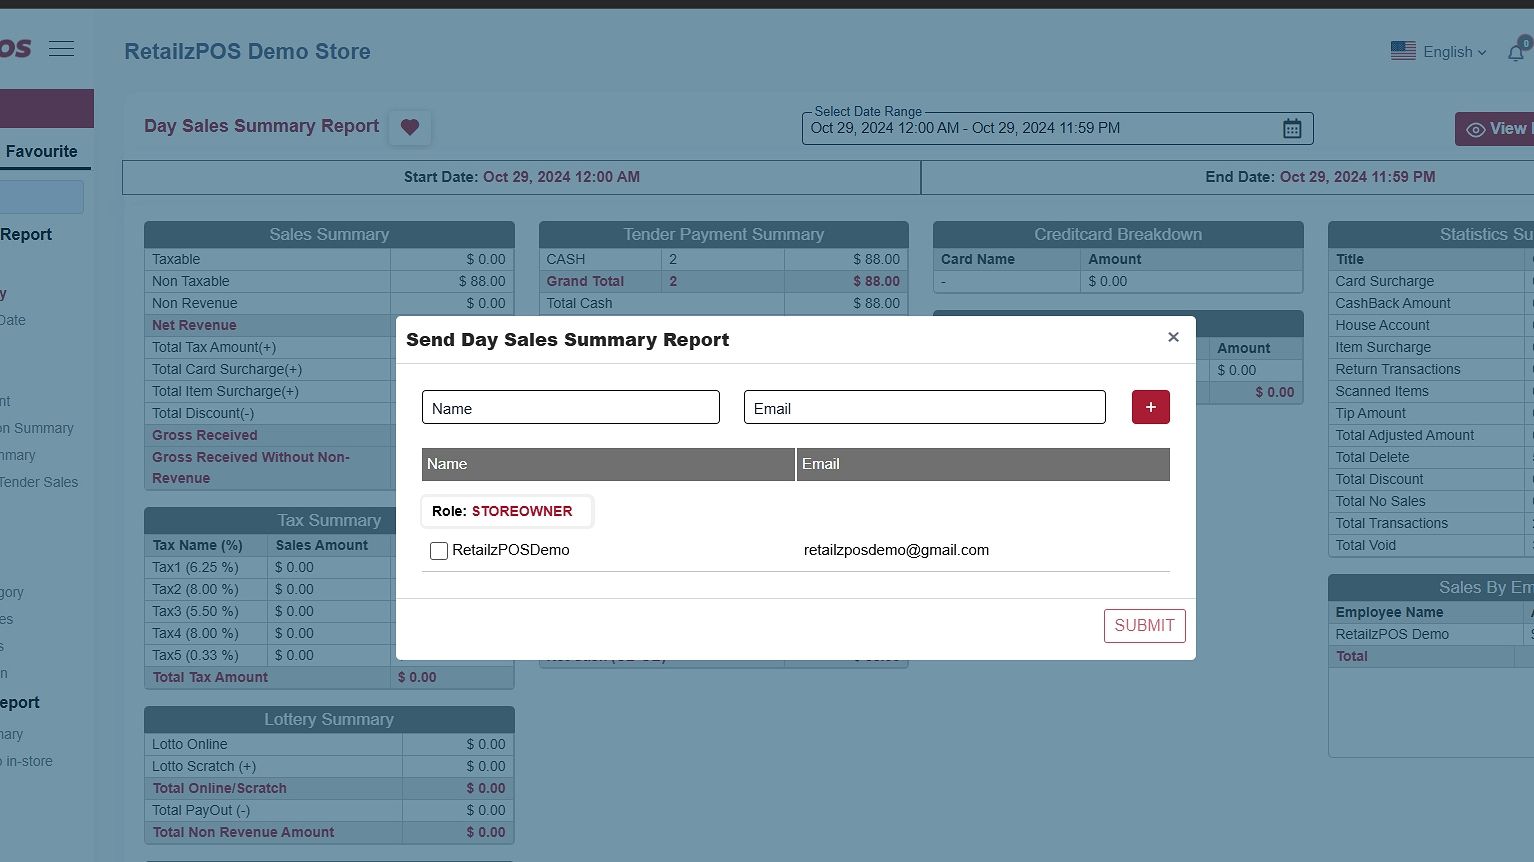The width and height of the screenshot is (1534, 862).
Task: Click the View button with eye icon
Action: [x=1495, y=129]
